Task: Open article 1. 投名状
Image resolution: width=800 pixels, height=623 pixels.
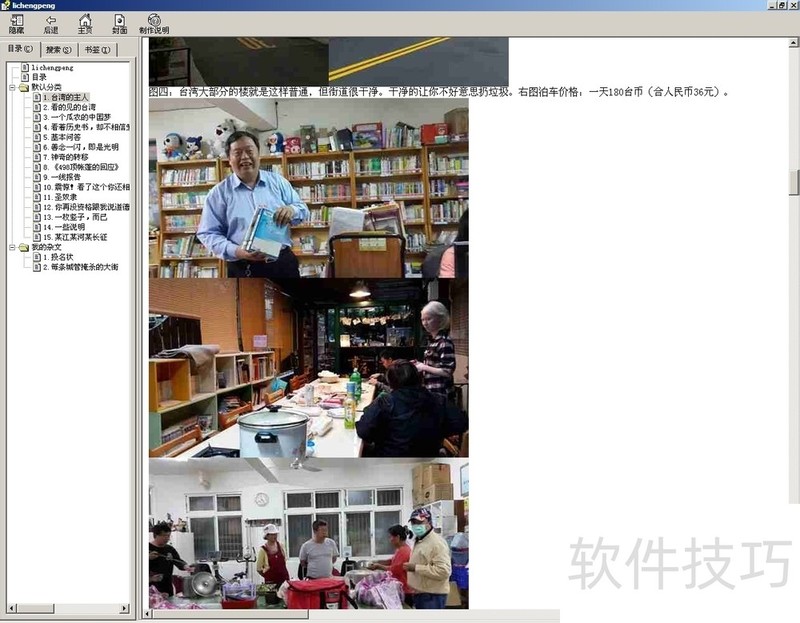Action: [x=60, y=257]
